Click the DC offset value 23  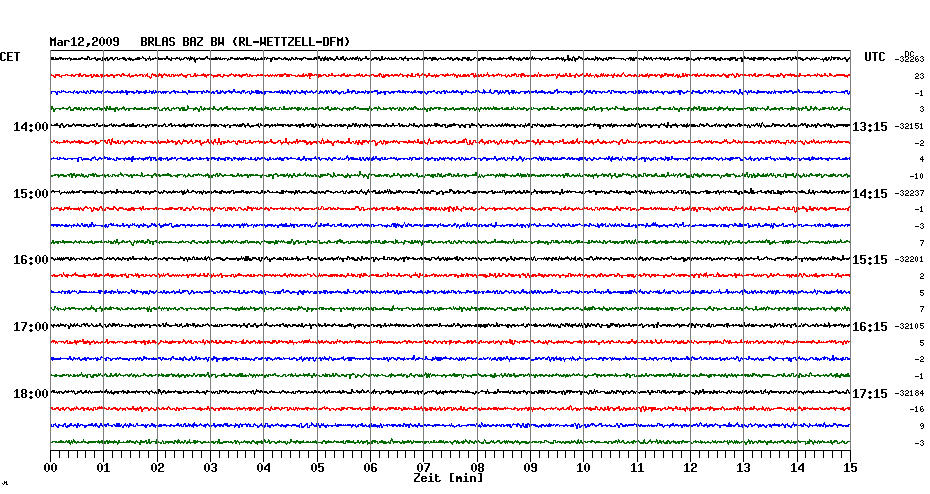918,76
